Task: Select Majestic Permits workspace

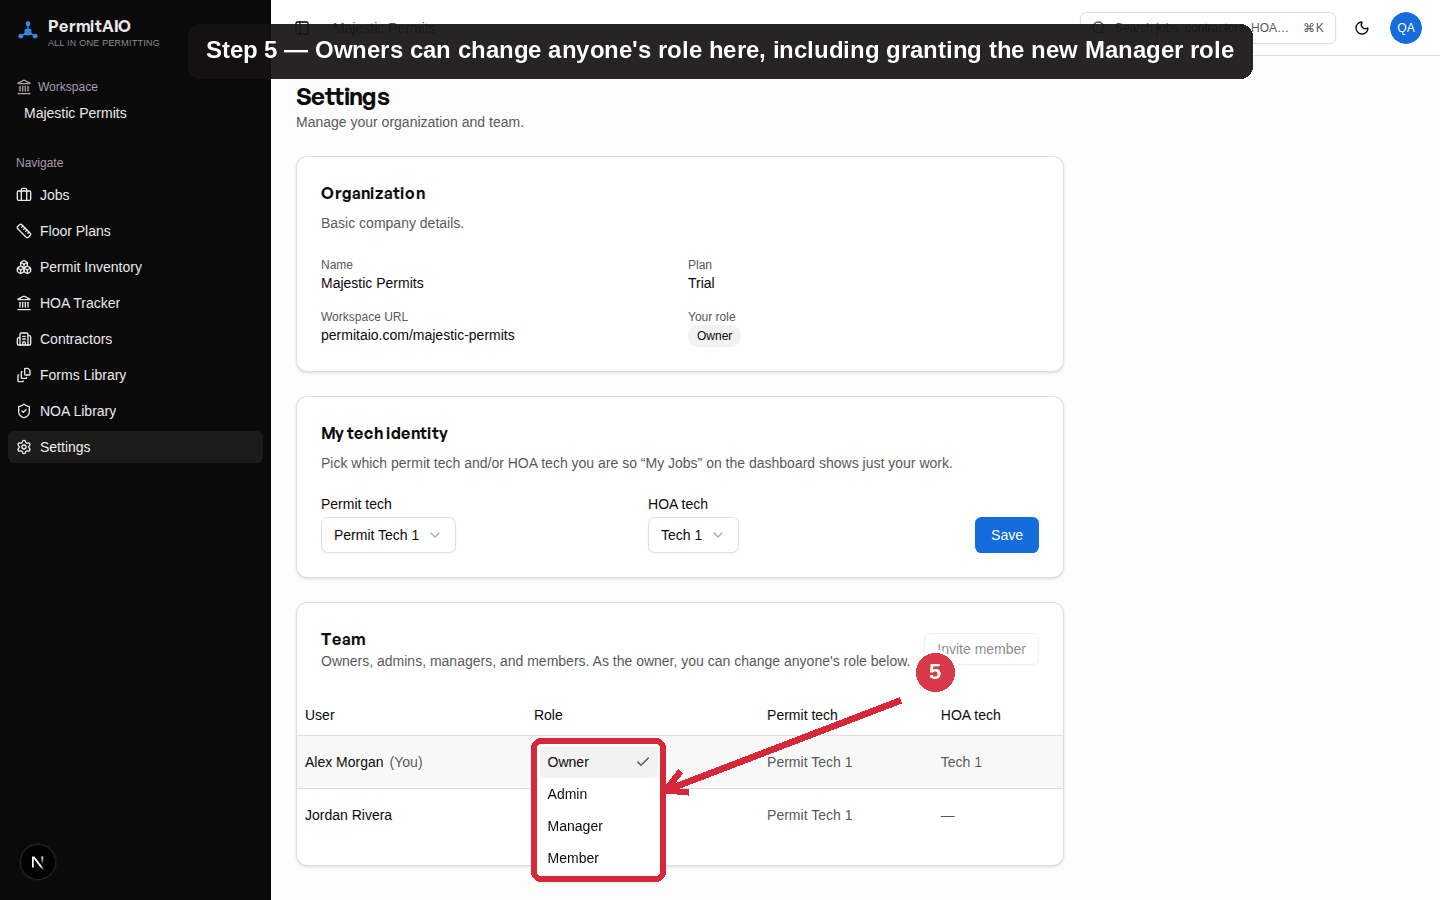Action: [x=75, y=113]
